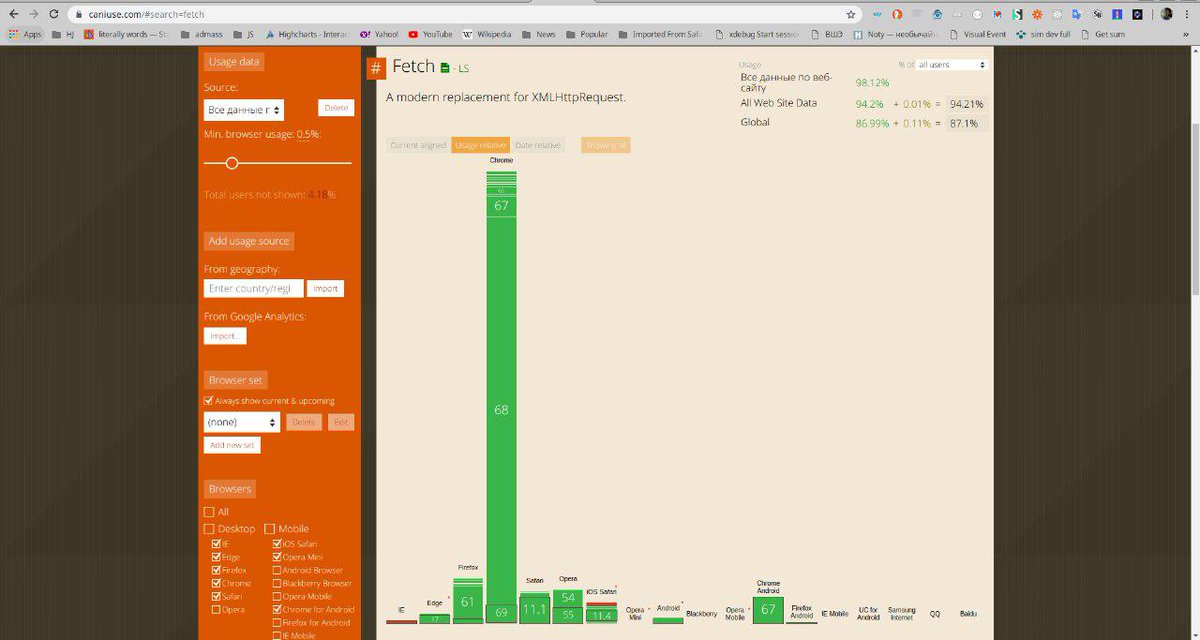
Task: Adjust the Min. browser usage slider handle
Action: (x=232, y=163)
